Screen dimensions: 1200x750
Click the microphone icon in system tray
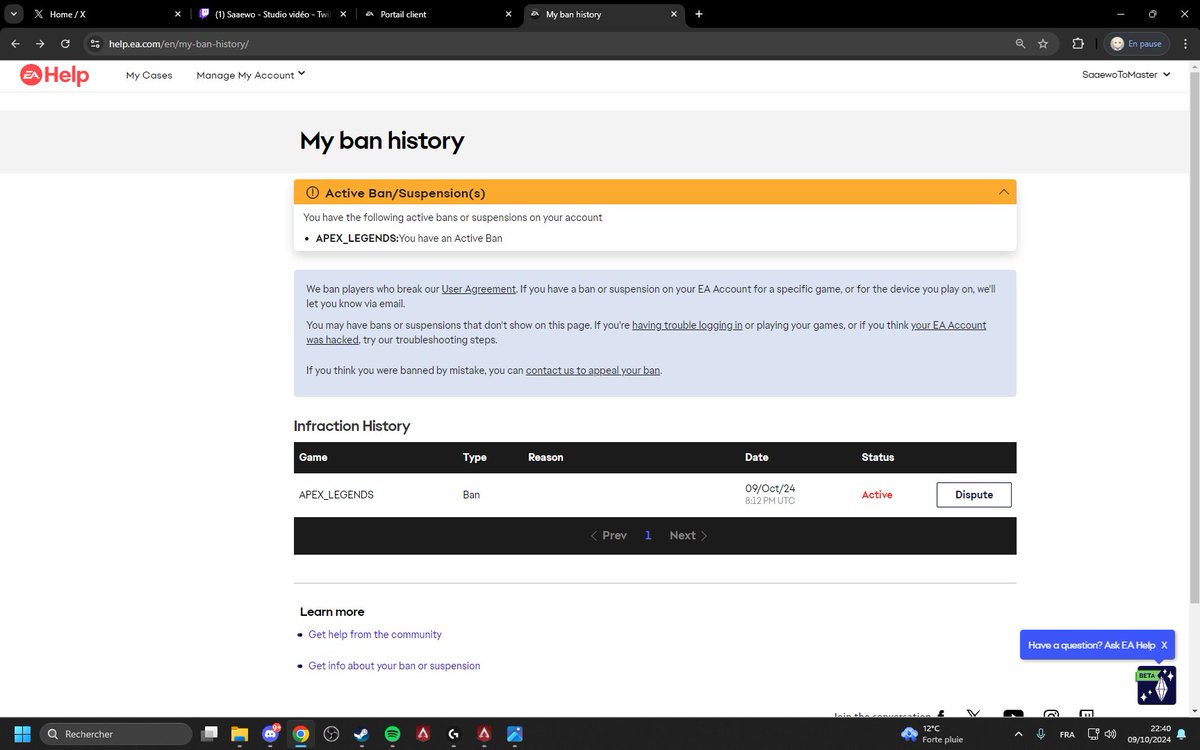(1041, 733)
